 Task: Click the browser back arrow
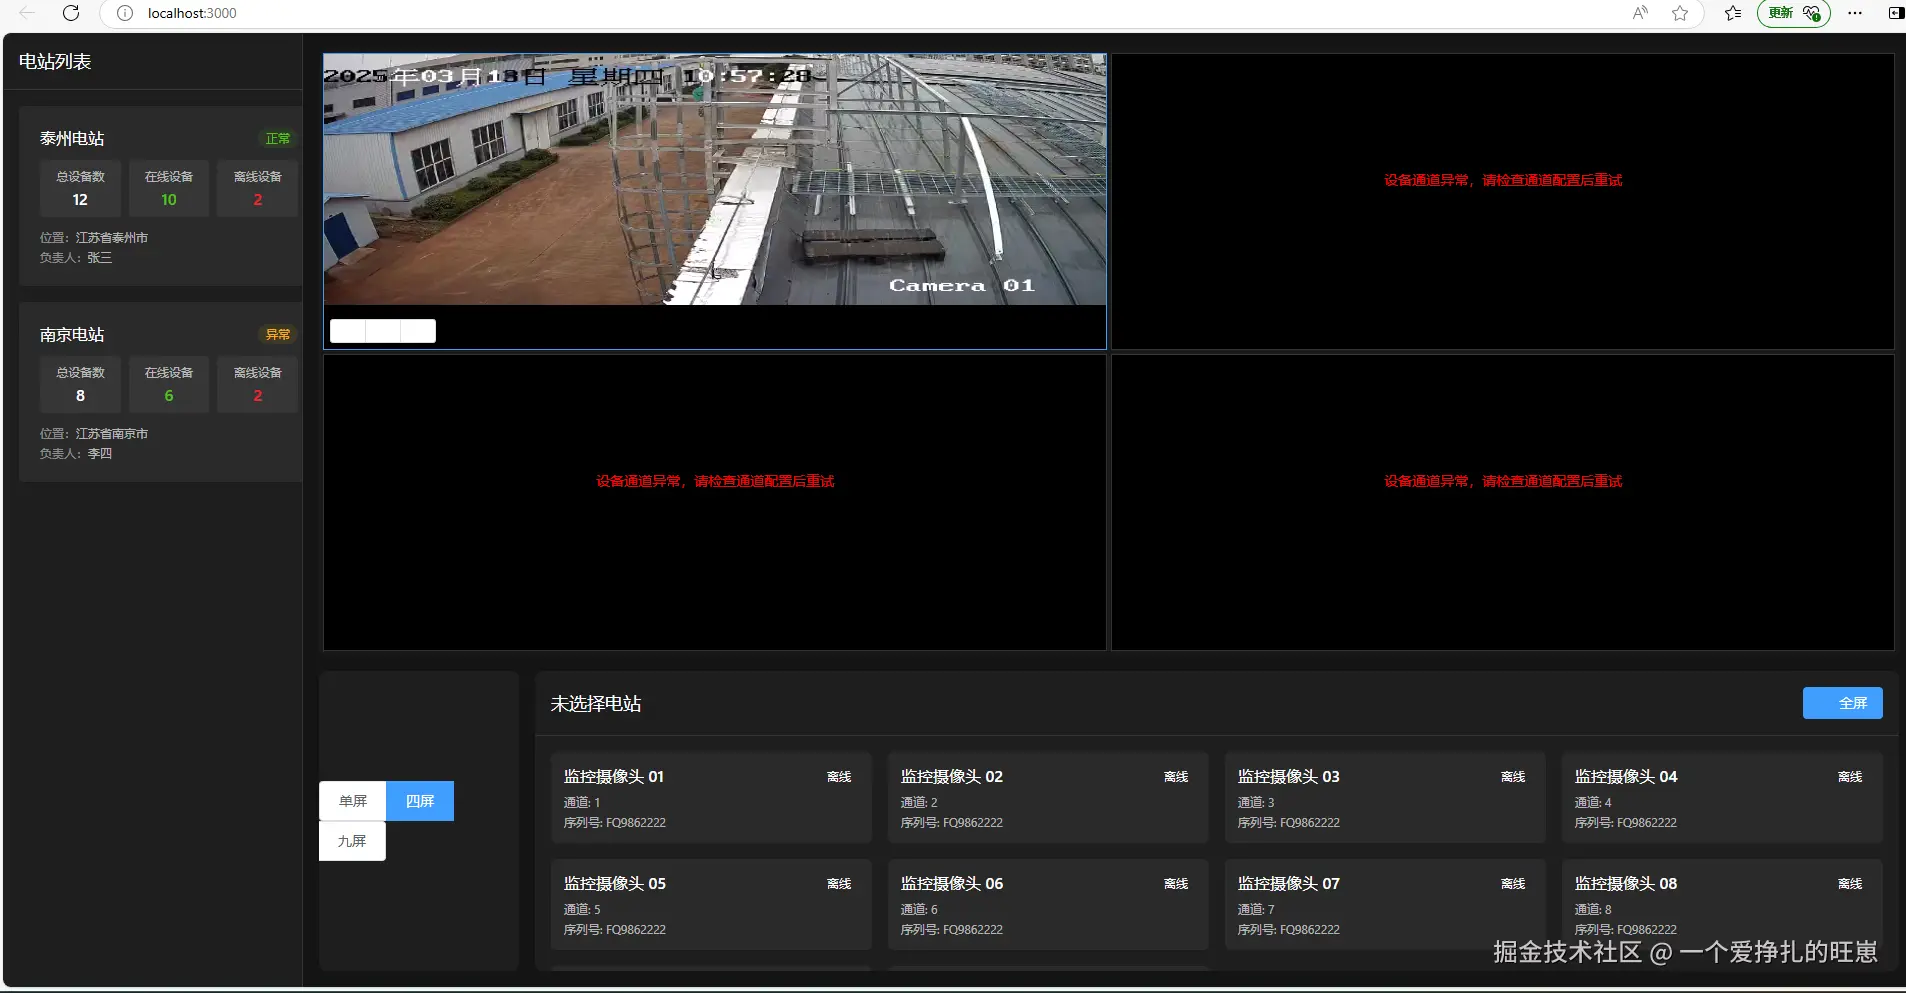pos(27,13)
